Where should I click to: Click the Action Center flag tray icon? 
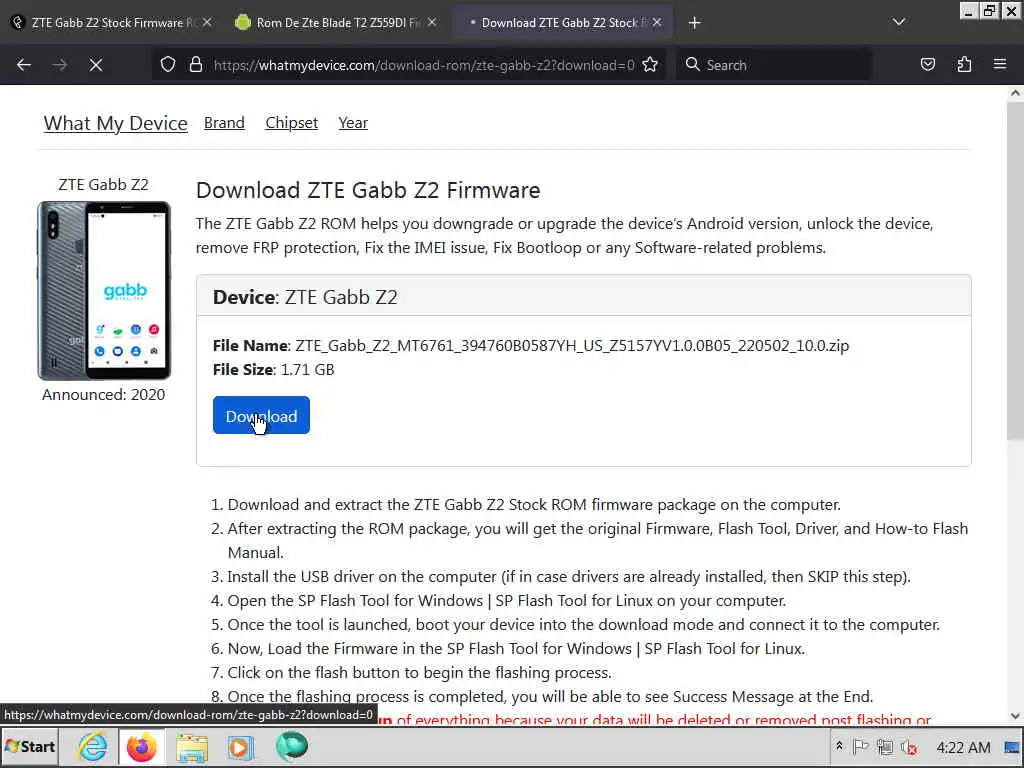[x=861, y=746]
